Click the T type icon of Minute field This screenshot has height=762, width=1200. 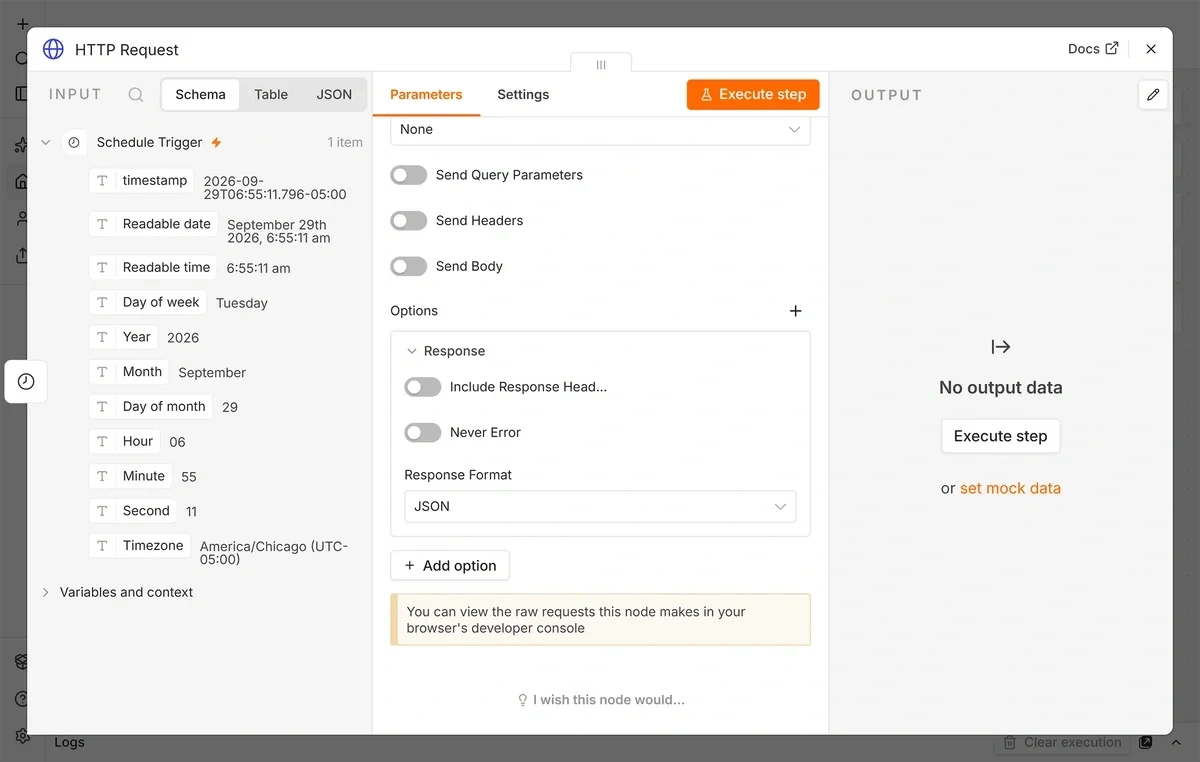pos(102,476)
